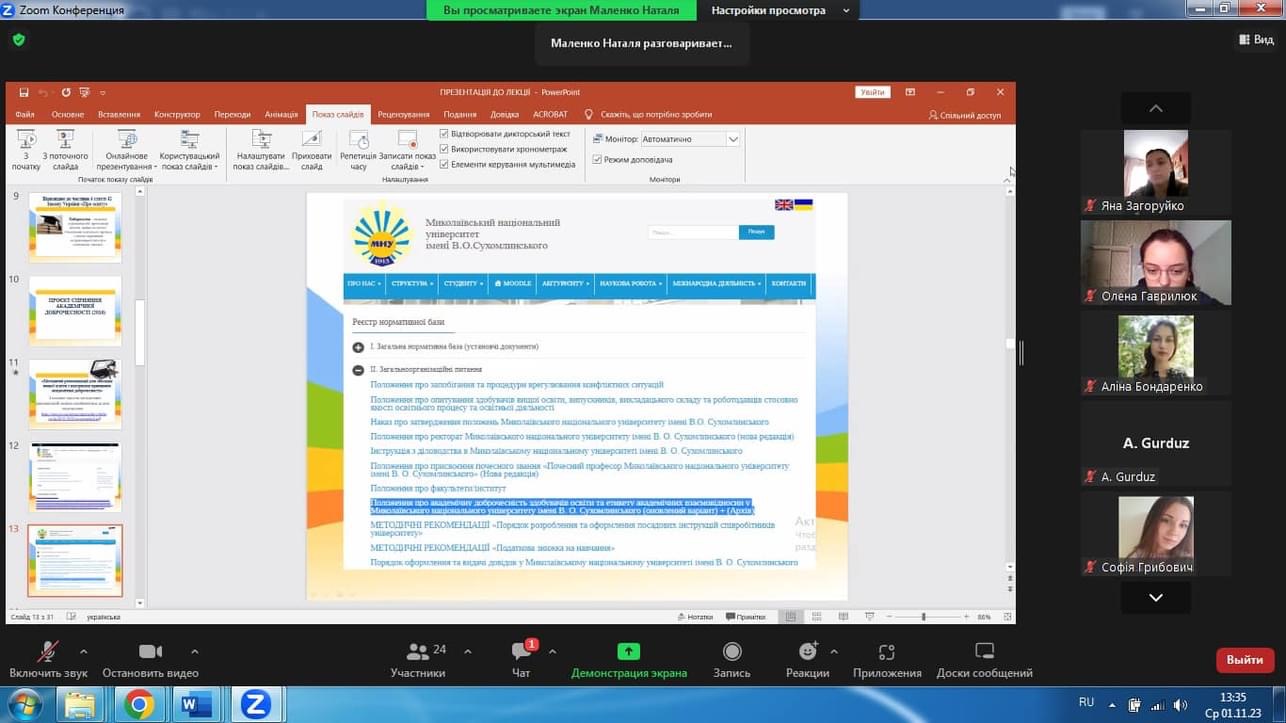The width and height of the screenshot is (1286, 723).
Task: Open the Анімація ribbon tab
Action: click(x=281, y=115)
